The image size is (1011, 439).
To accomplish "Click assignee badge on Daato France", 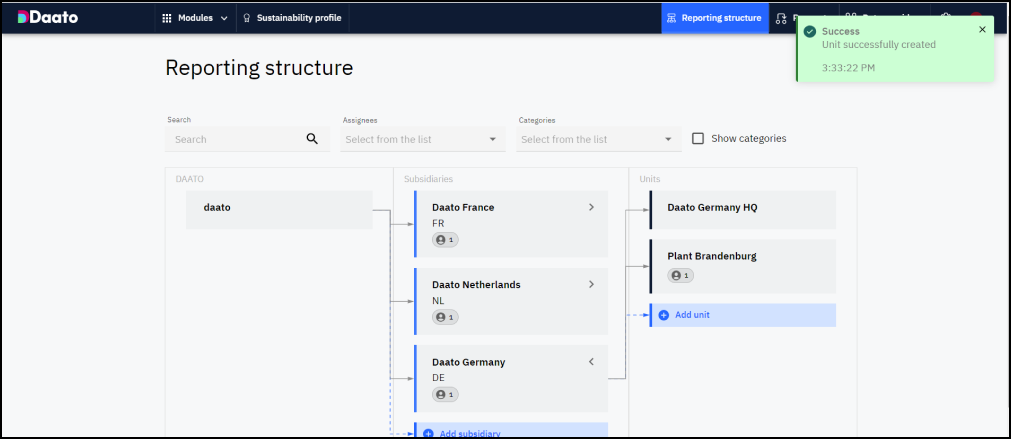I will coord(445,240).
